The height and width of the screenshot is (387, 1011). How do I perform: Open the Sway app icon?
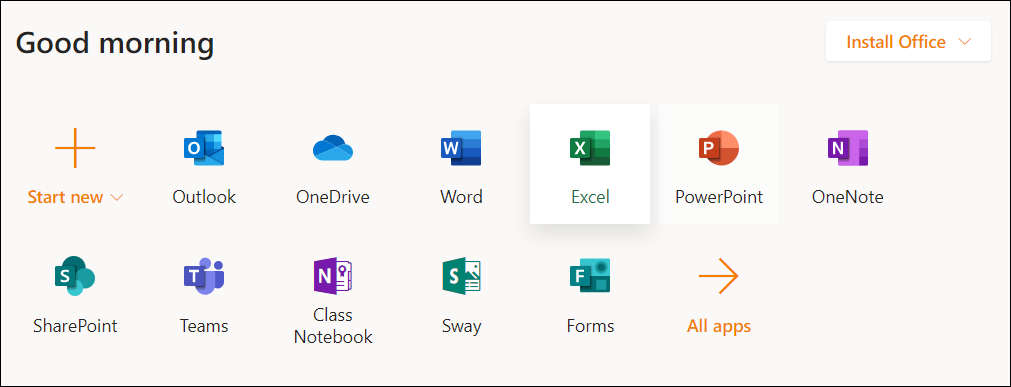(461, 276)
